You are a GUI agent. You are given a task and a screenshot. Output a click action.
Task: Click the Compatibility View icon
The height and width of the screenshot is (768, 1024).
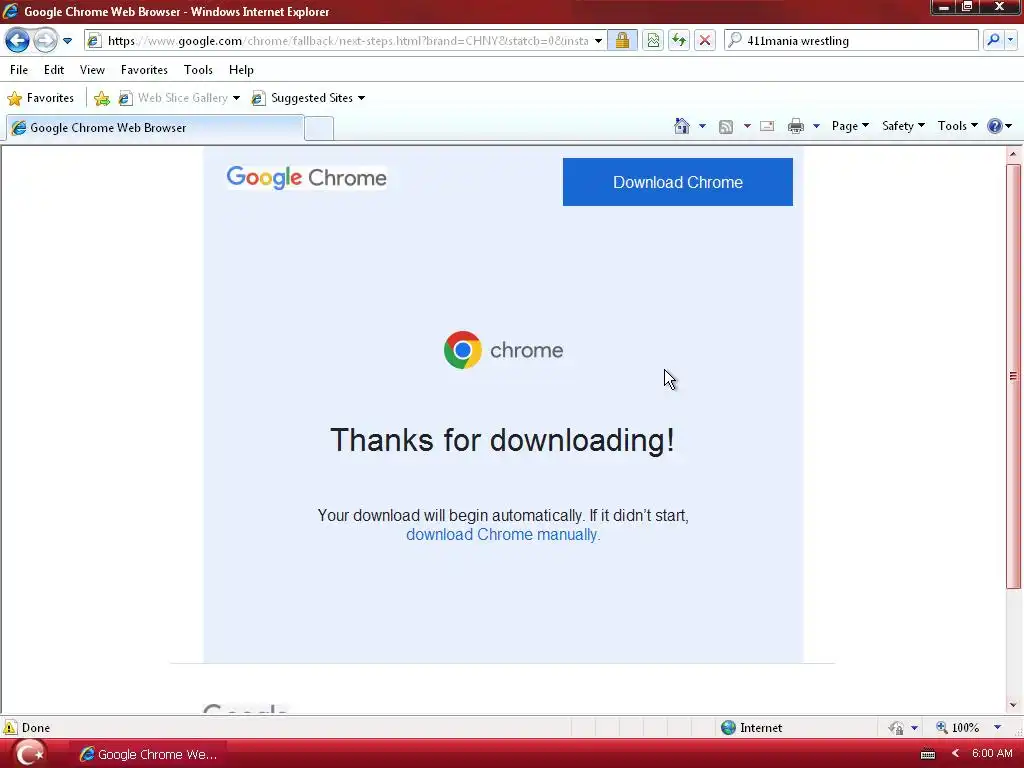(653, 40)
